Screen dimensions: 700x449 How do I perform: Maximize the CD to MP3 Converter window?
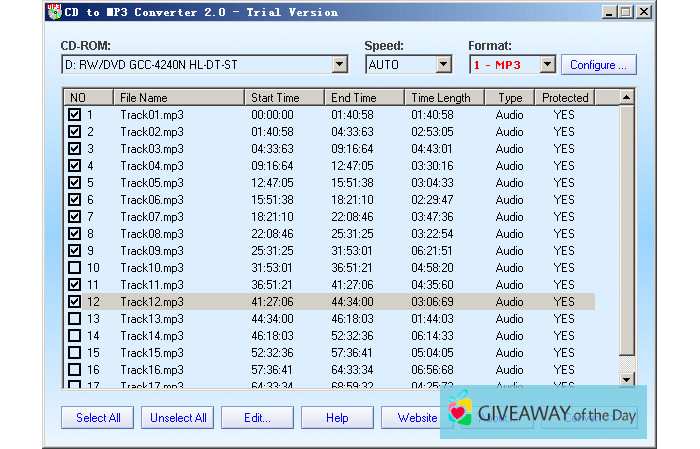coord(625,12)
